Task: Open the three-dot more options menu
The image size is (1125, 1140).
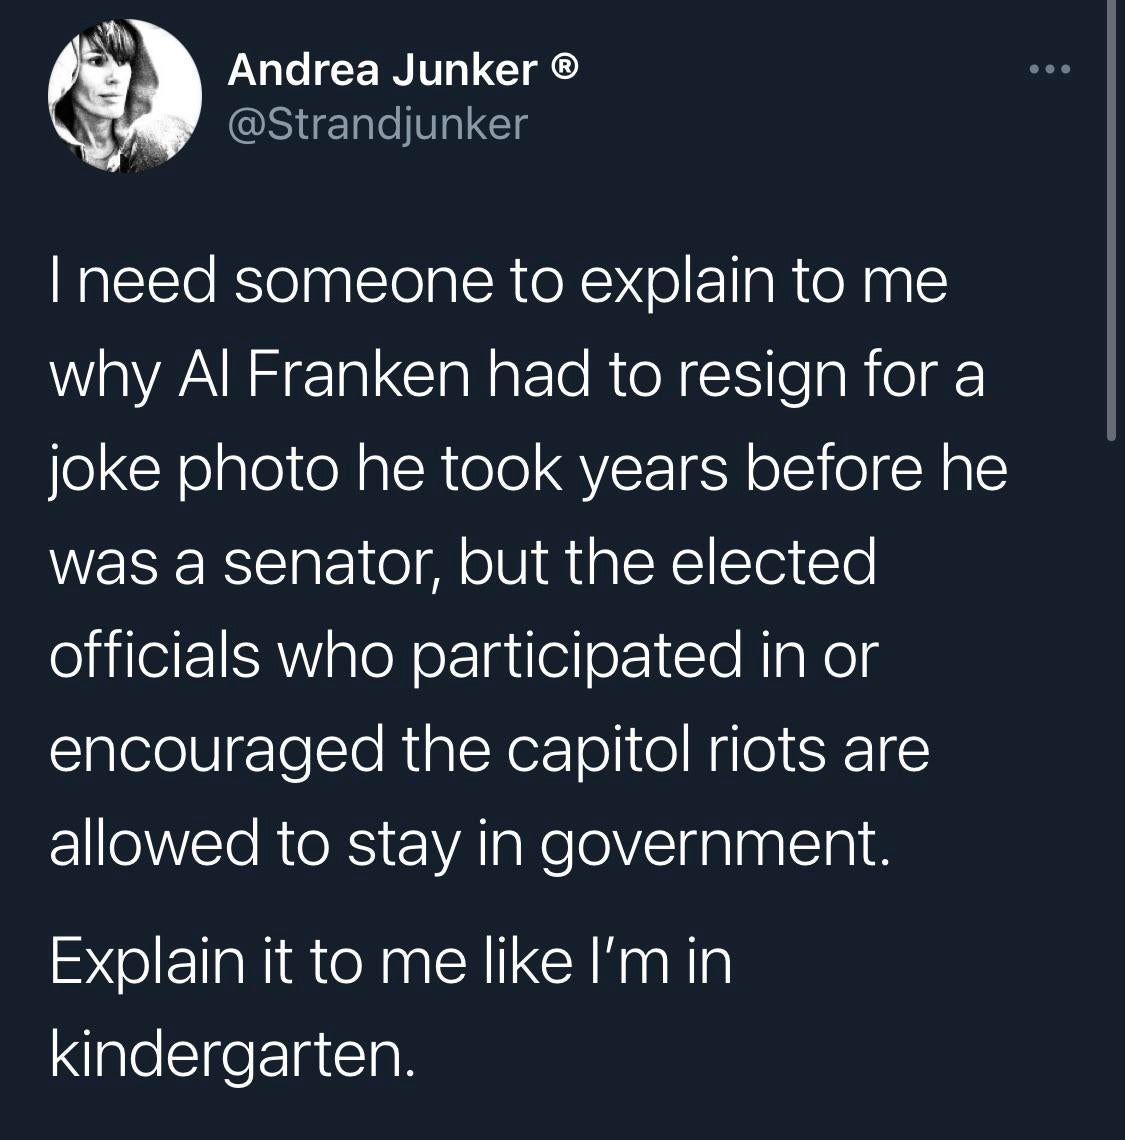Action: pyautogui.click(x=1051, y=70)
